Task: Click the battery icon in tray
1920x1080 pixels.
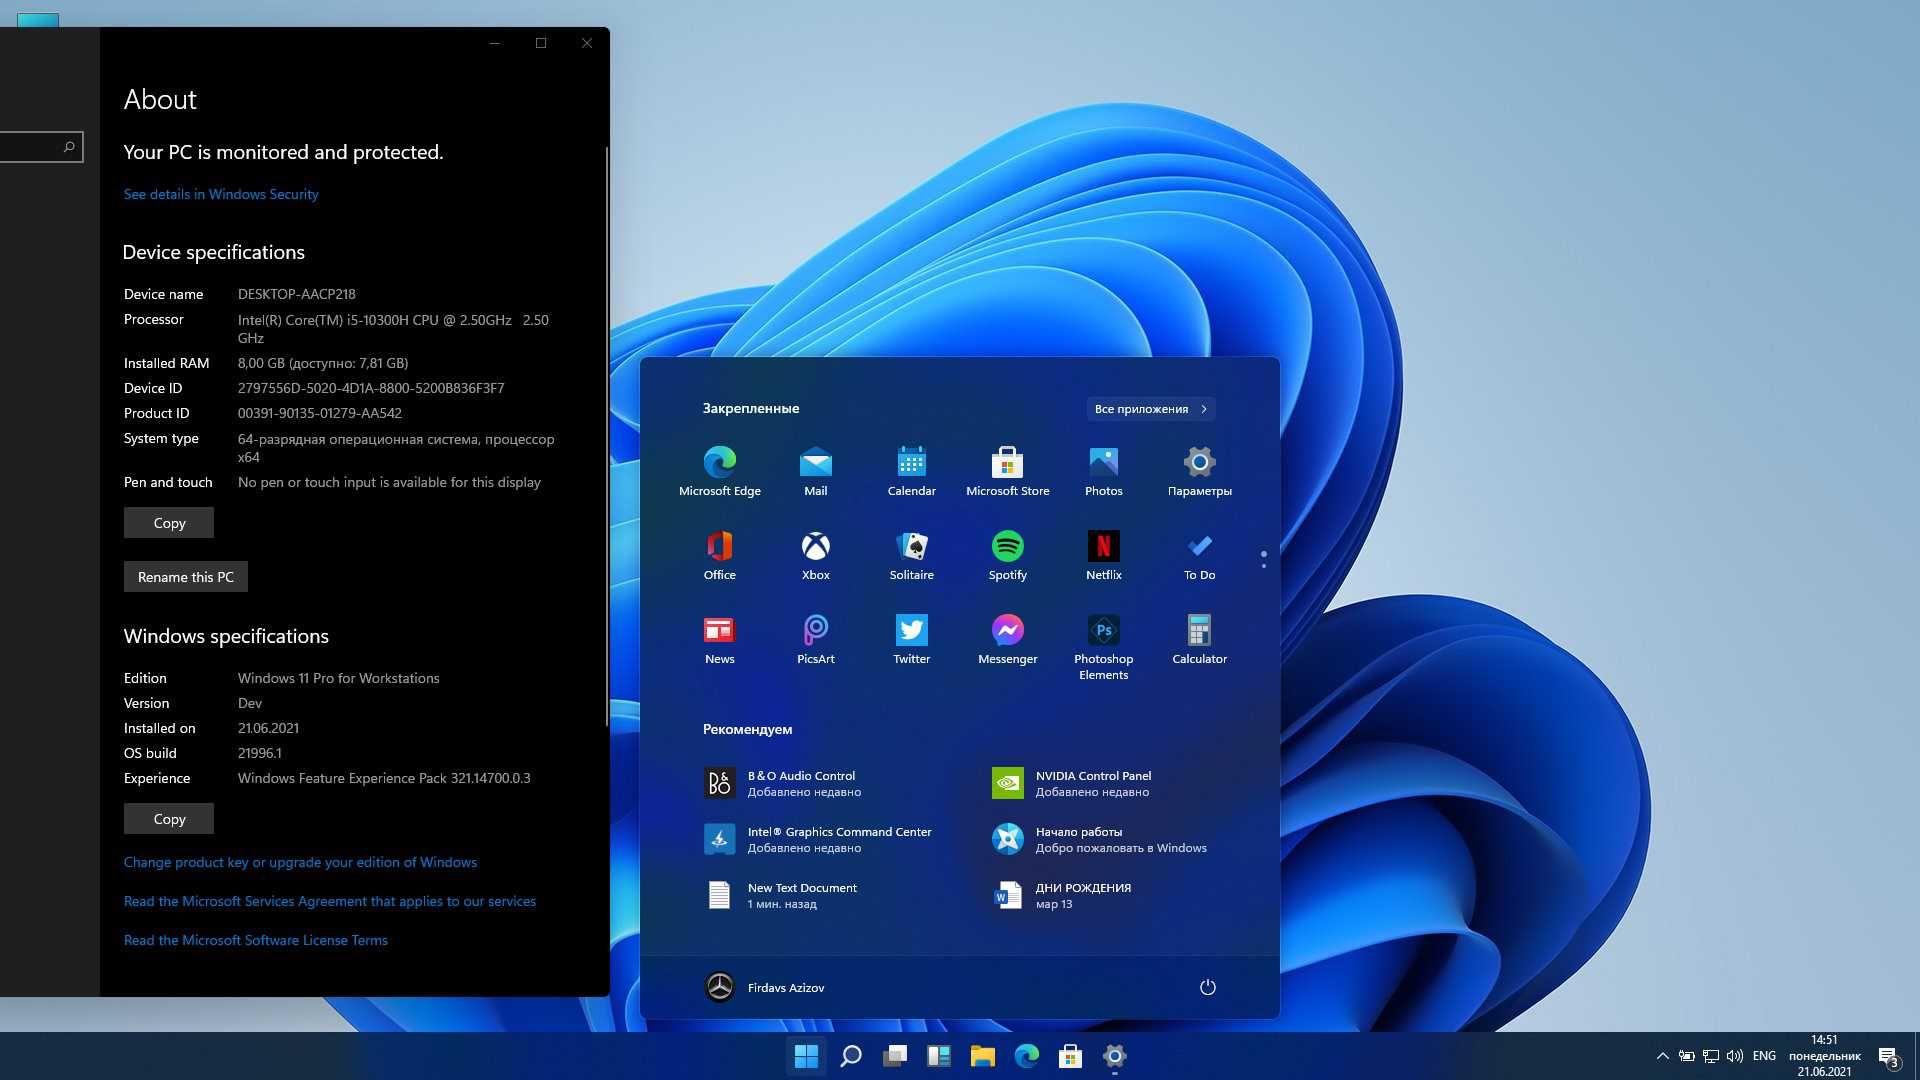Action: [x=1686, y=1056]
